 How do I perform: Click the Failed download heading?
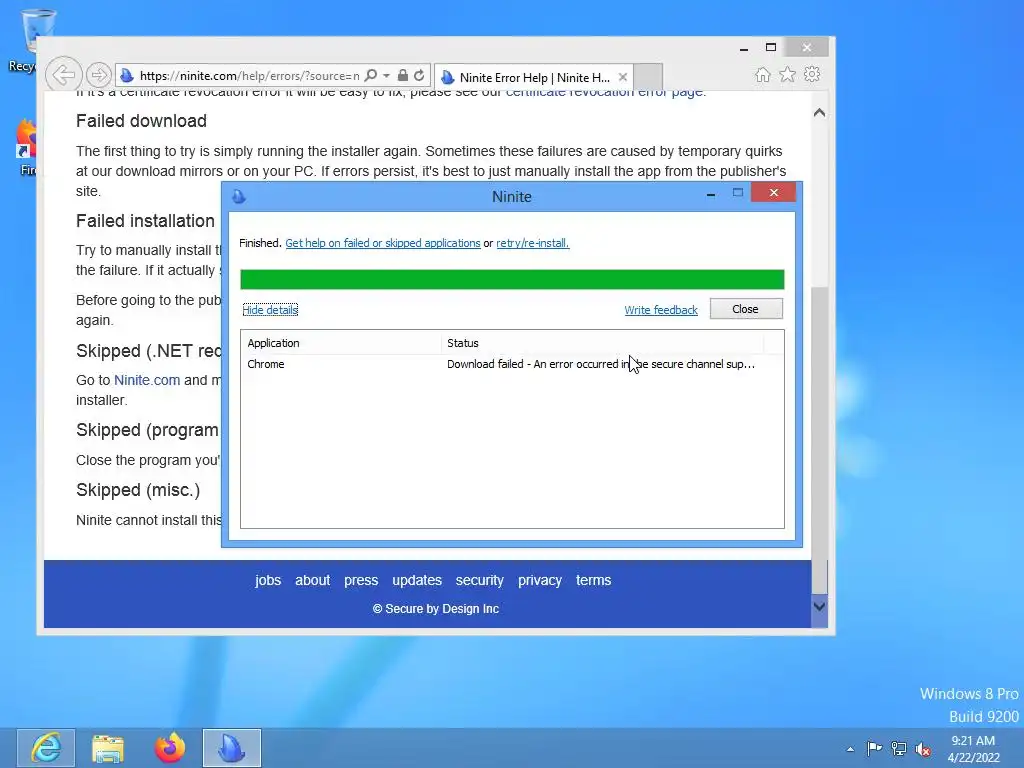click(141, 121)
